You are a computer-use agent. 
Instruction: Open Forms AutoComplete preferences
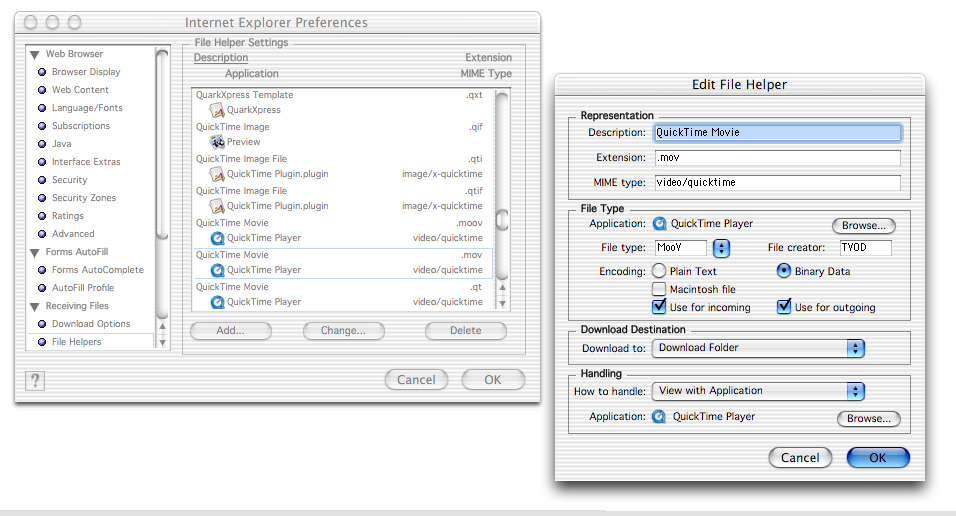[x=98, y=270]
